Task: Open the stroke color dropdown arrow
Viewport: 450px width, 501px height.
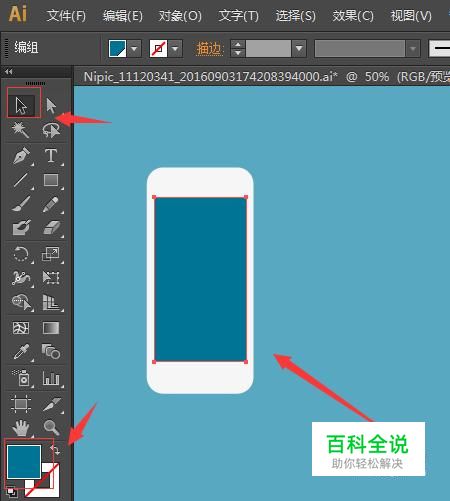Action: pyautogui.click(x=175, y=49)
